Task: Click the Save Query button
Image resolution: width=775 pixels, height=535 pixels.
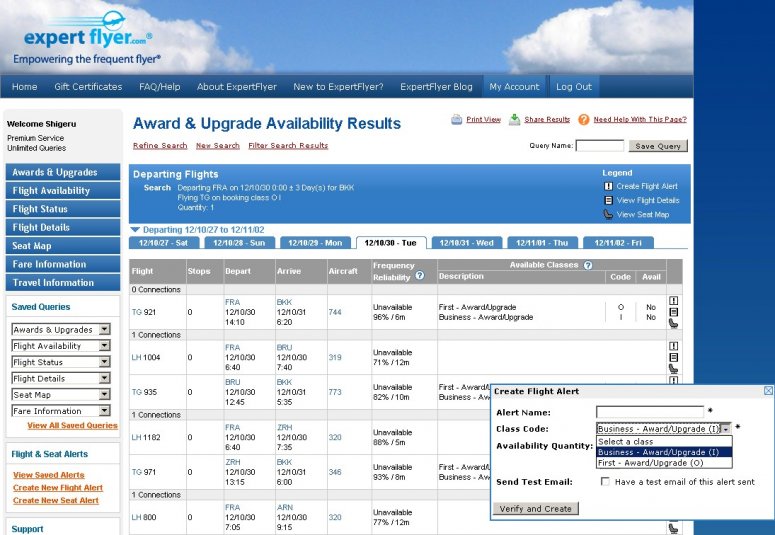Action: [x=658, y=146]
